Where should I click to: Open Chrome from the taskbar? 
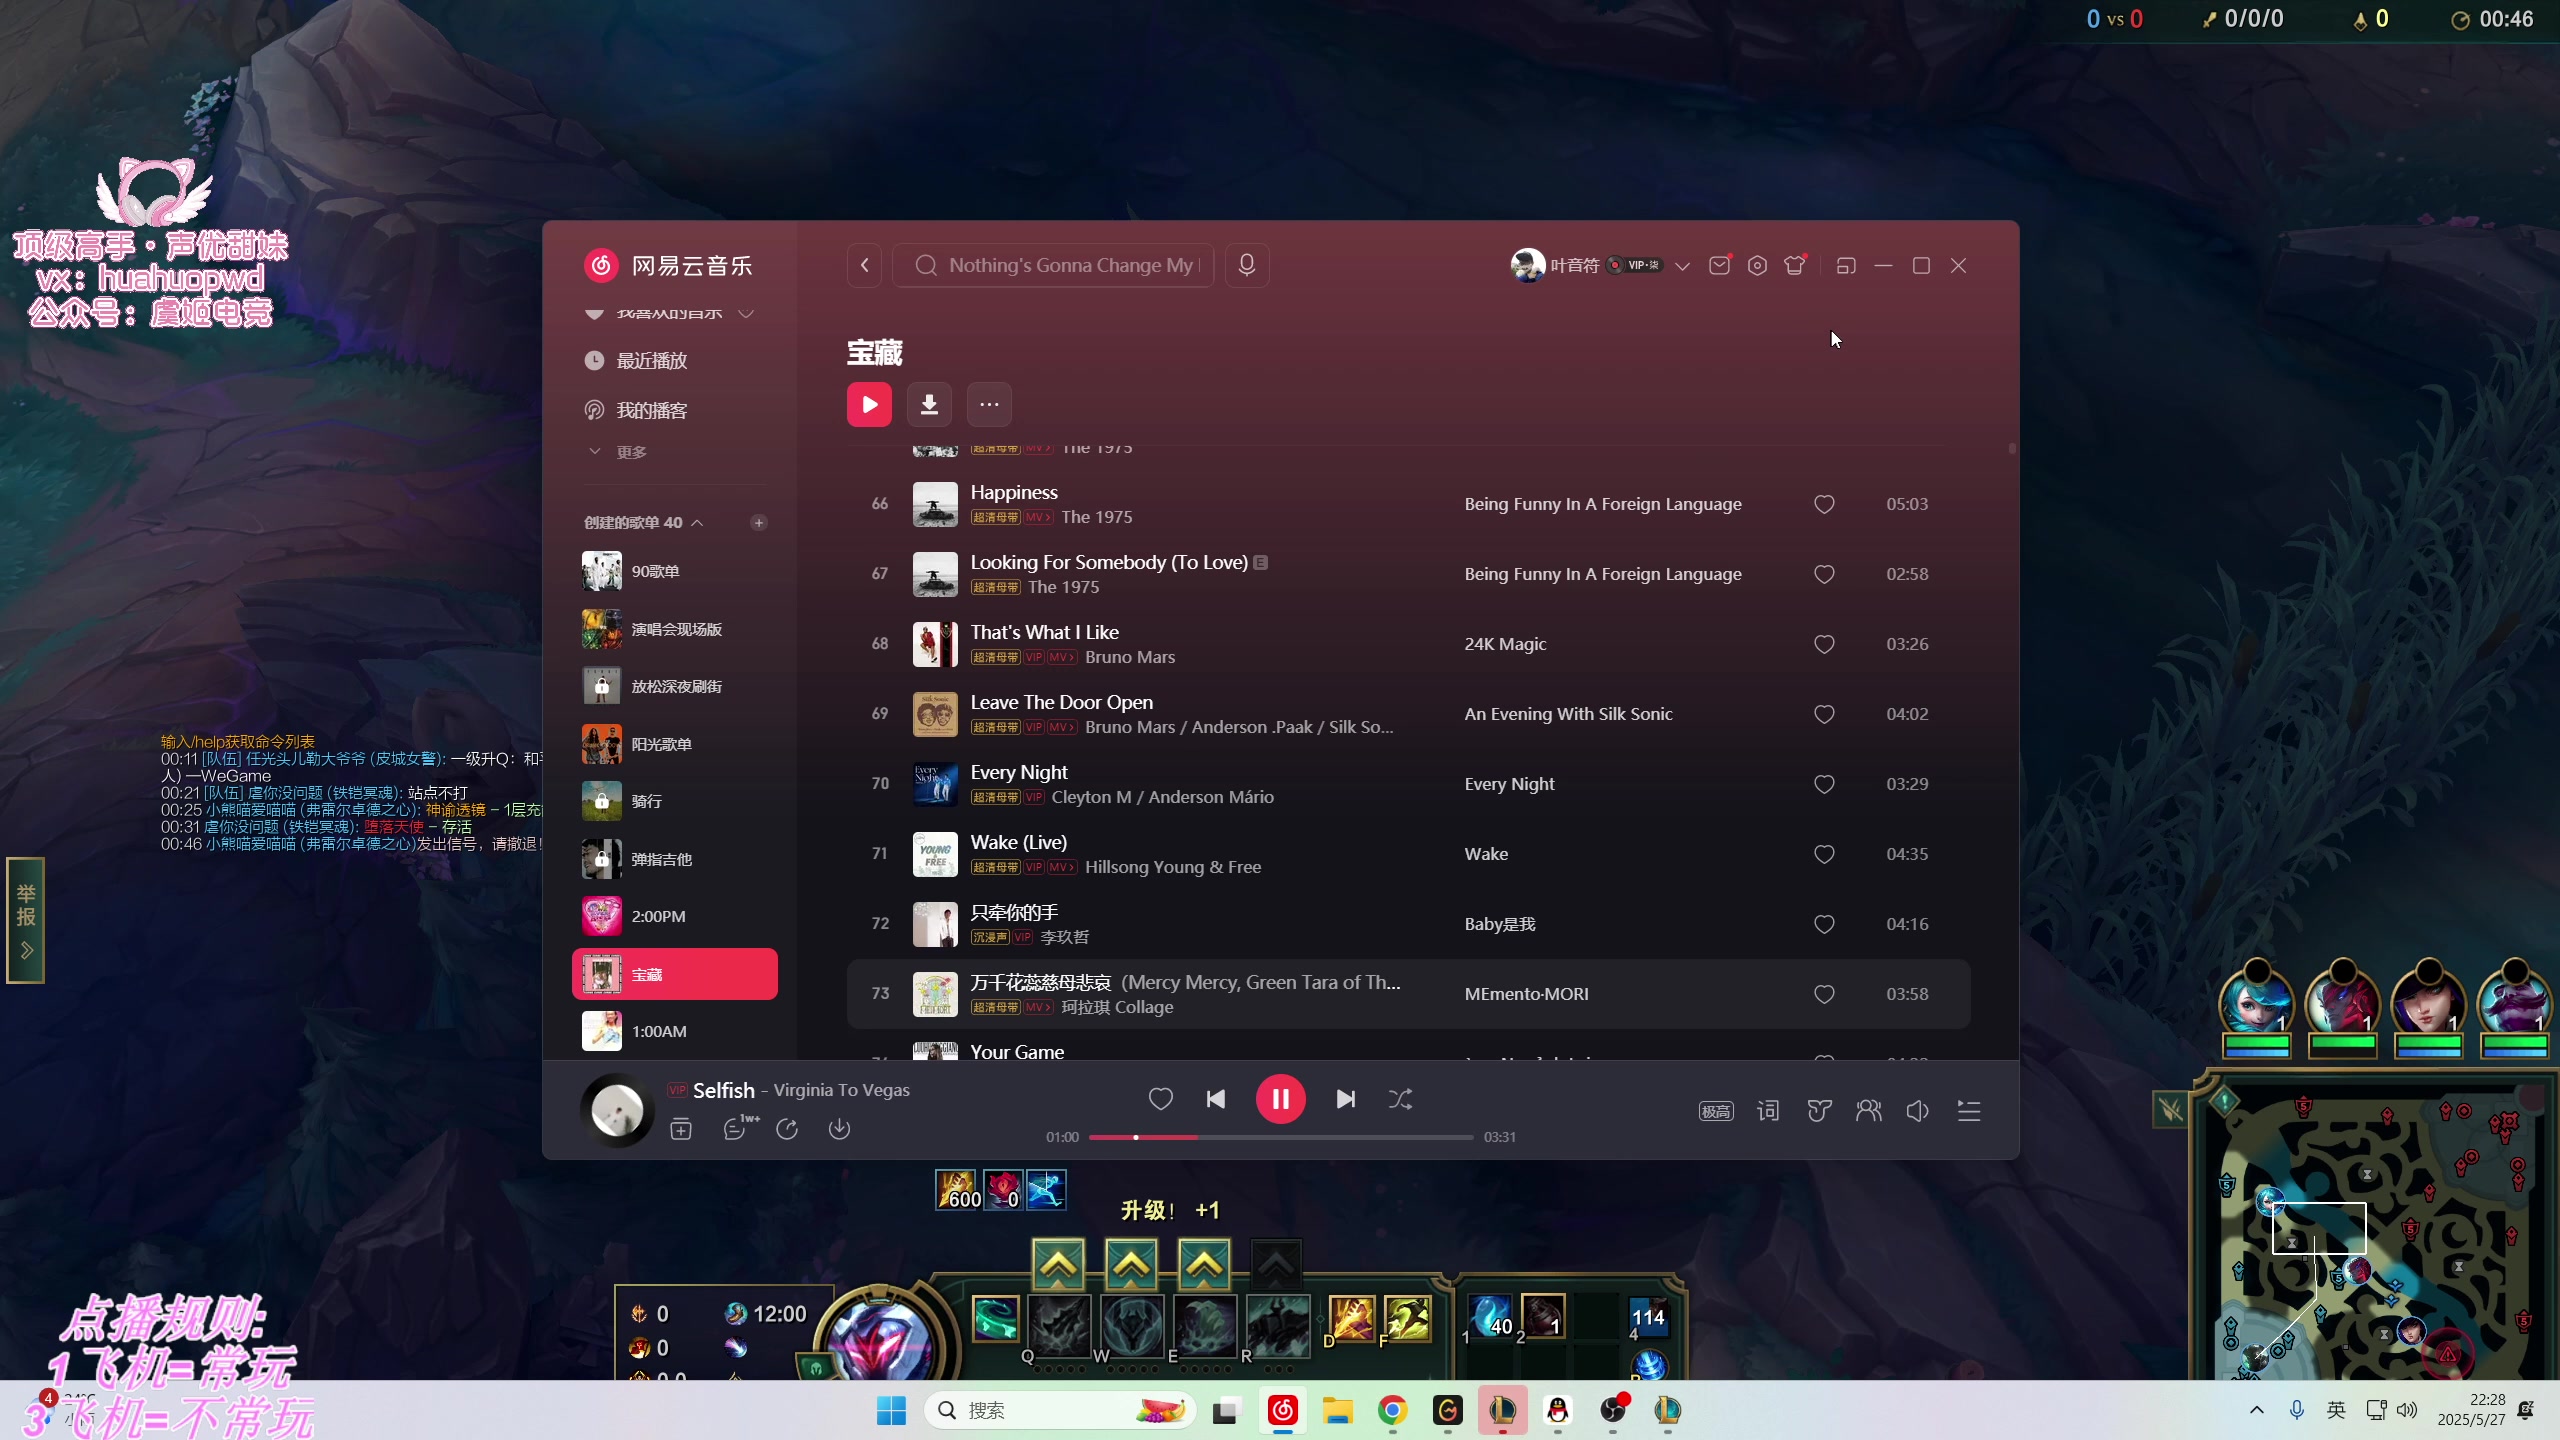(x=1392, y=1410)
